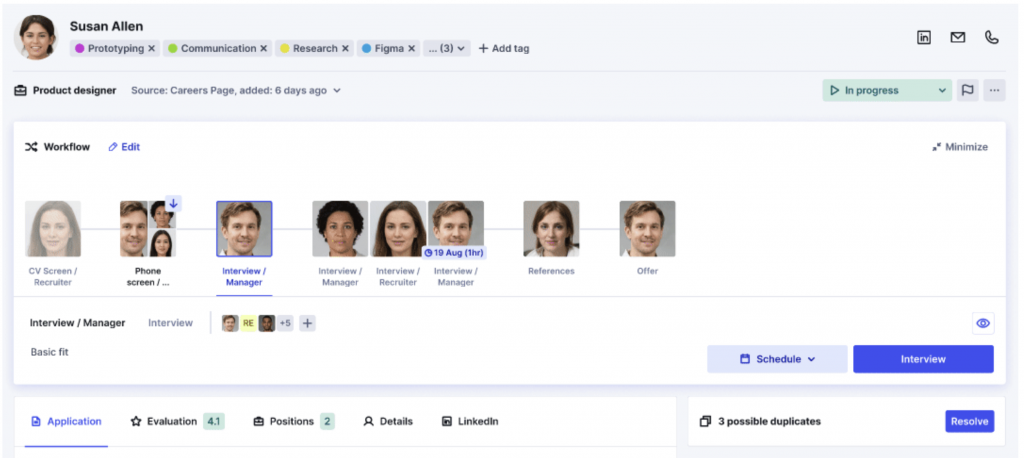Screen dimensions: 1024x458
Task: Switch to the Evaluation tab
Action: point(176,421)
